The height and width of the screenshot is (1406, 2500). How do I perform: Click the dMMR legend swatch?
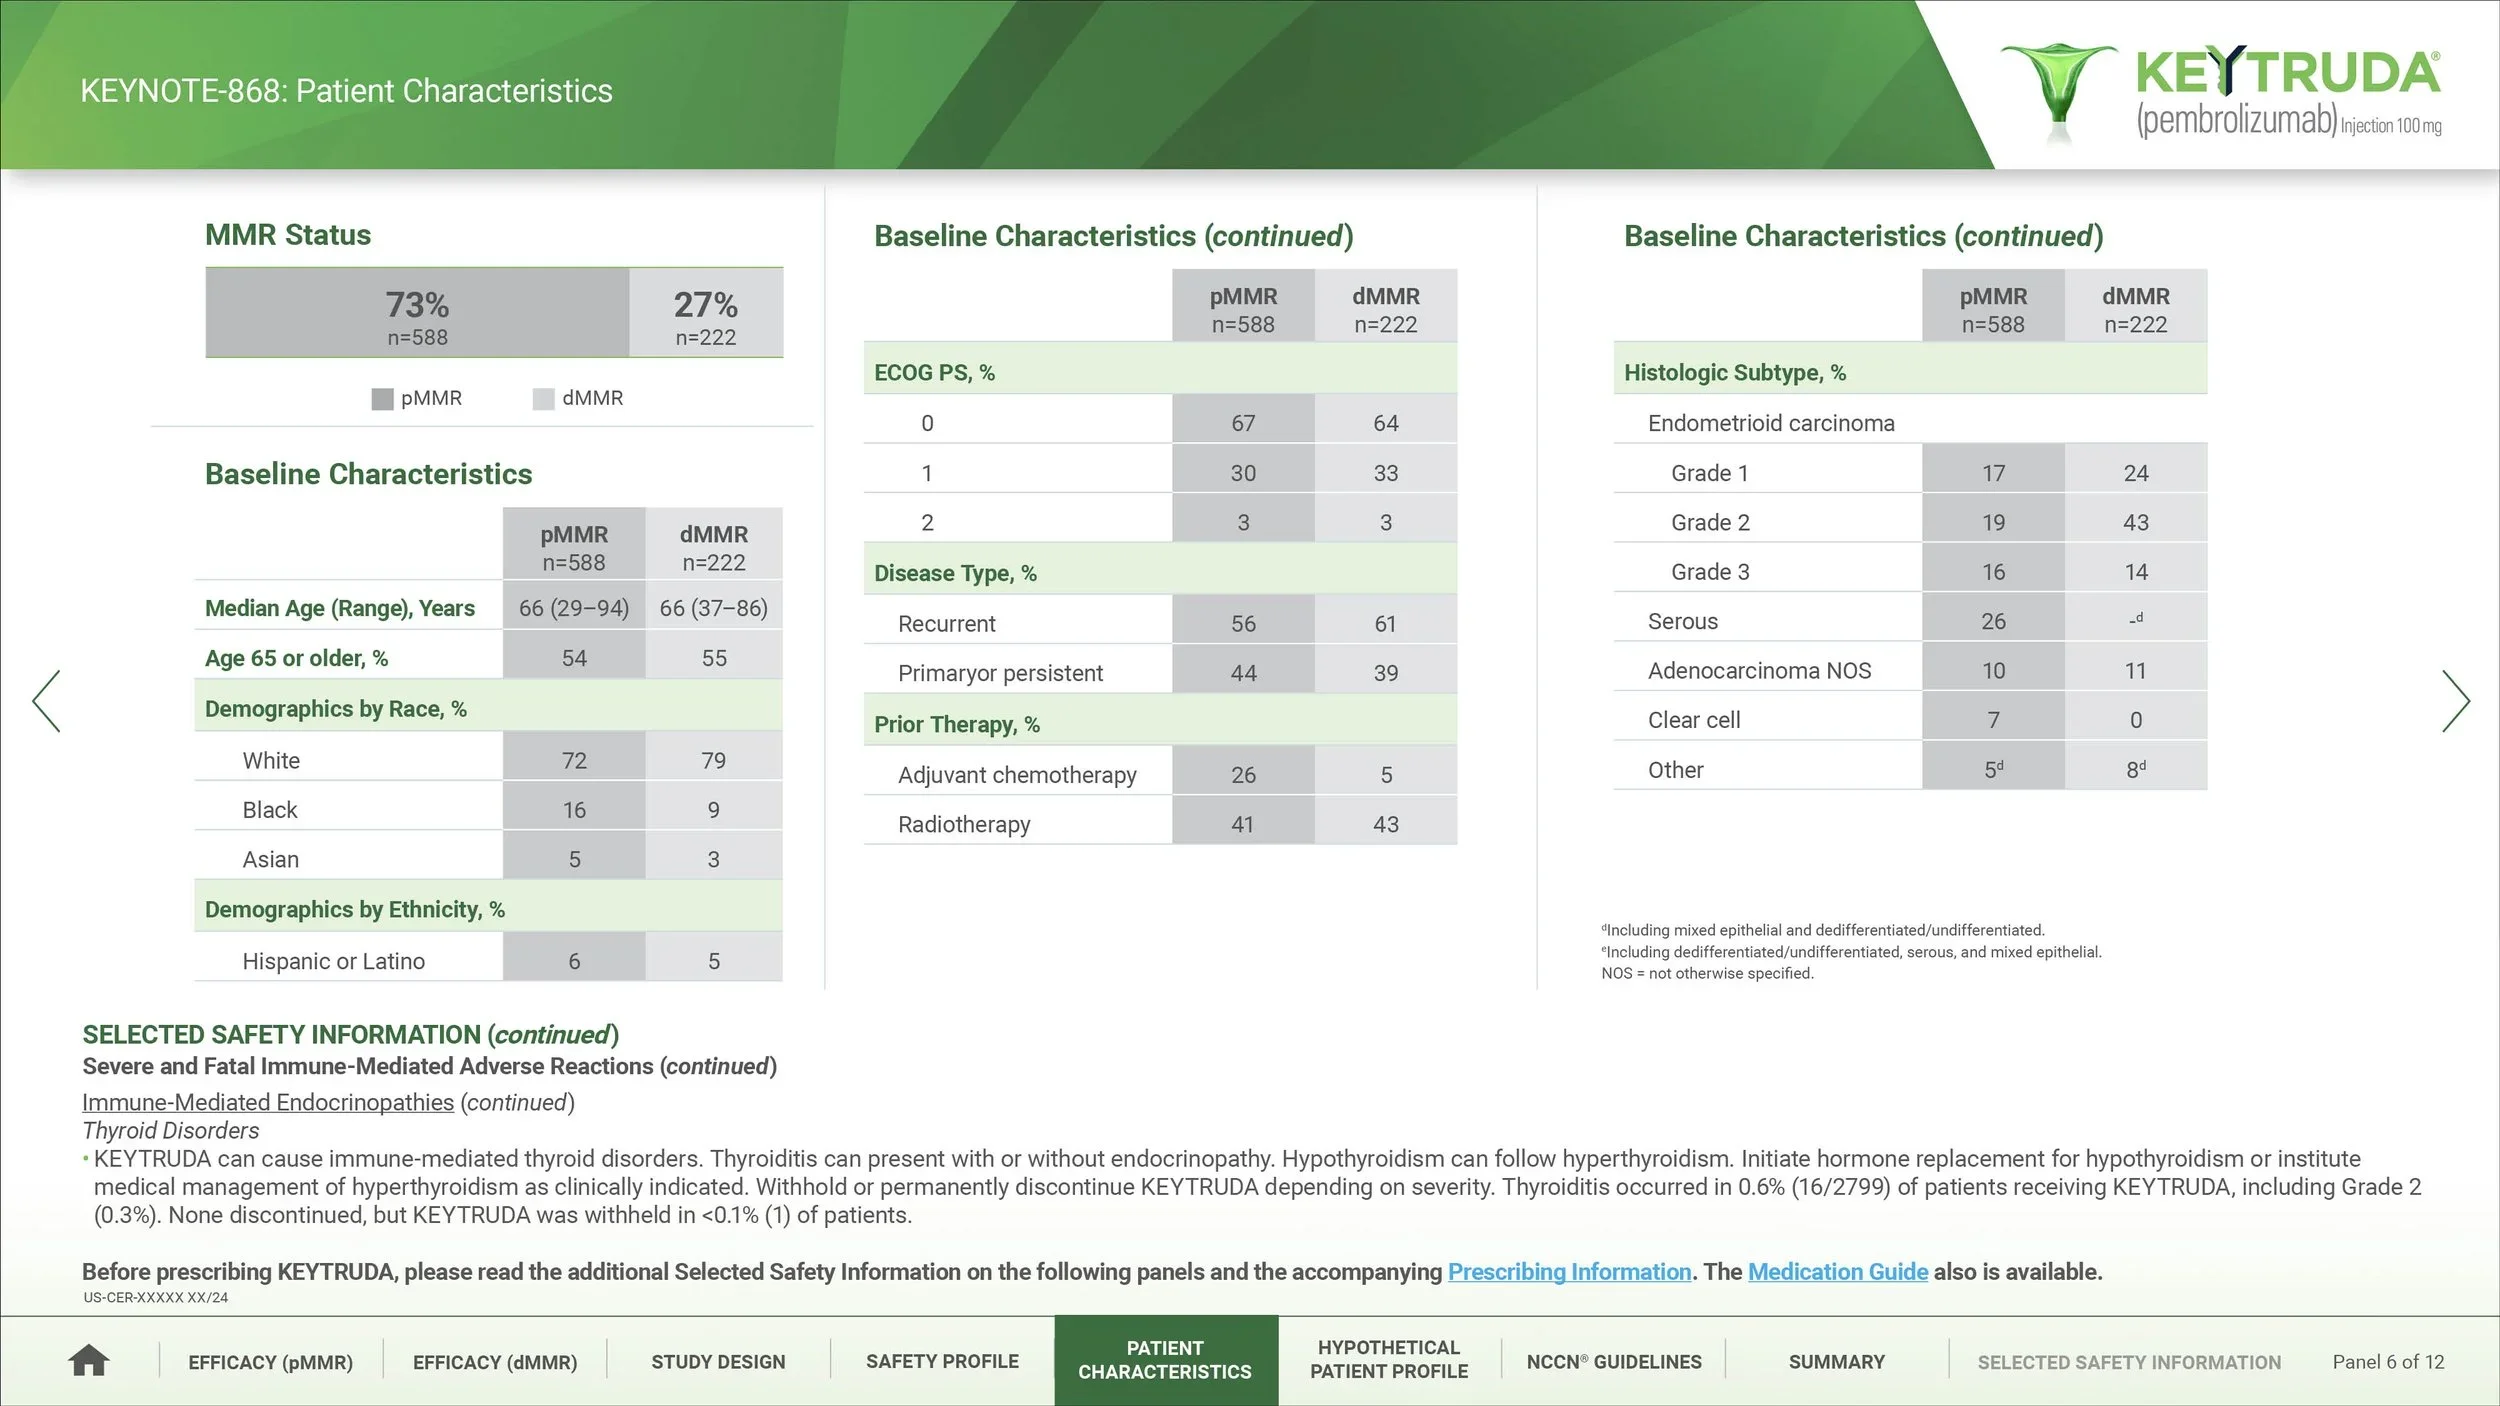click(543, 399)
